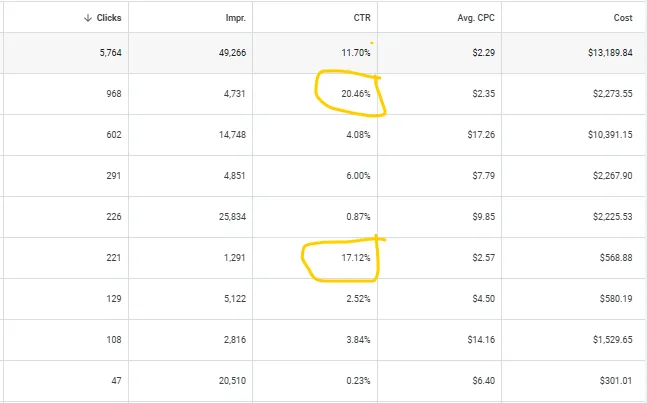This screenshot has width=647, height=403.
Task: Click the Avg. CPC column header
Action: pos(474,18)
